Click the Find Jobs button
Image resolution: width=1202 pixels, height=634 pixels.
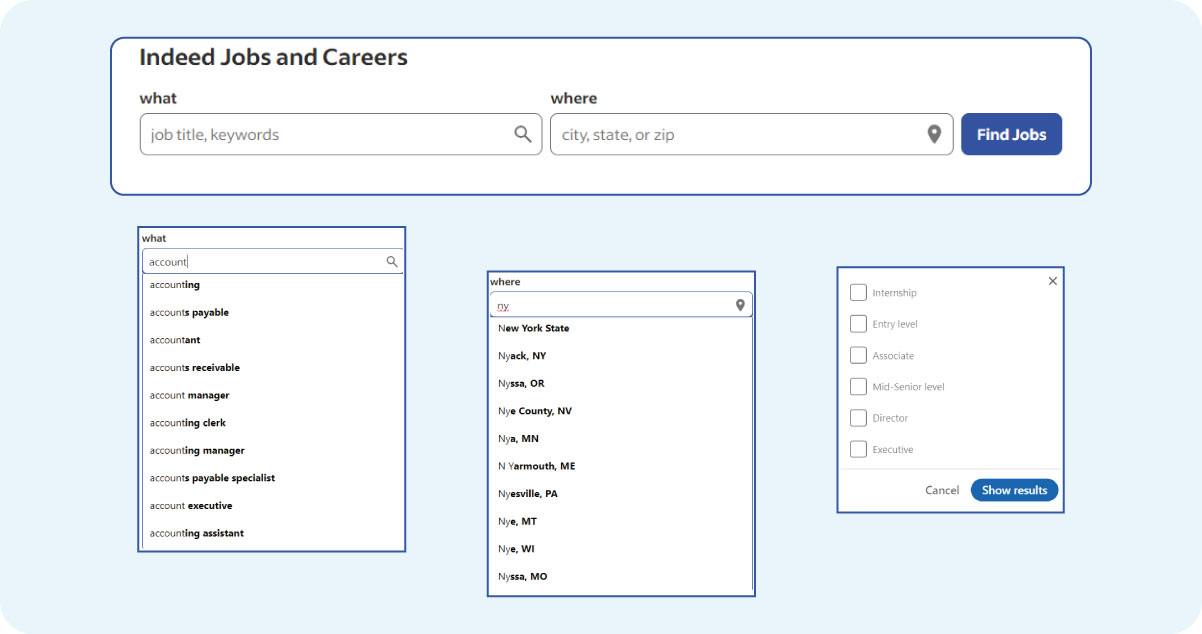1011,133
